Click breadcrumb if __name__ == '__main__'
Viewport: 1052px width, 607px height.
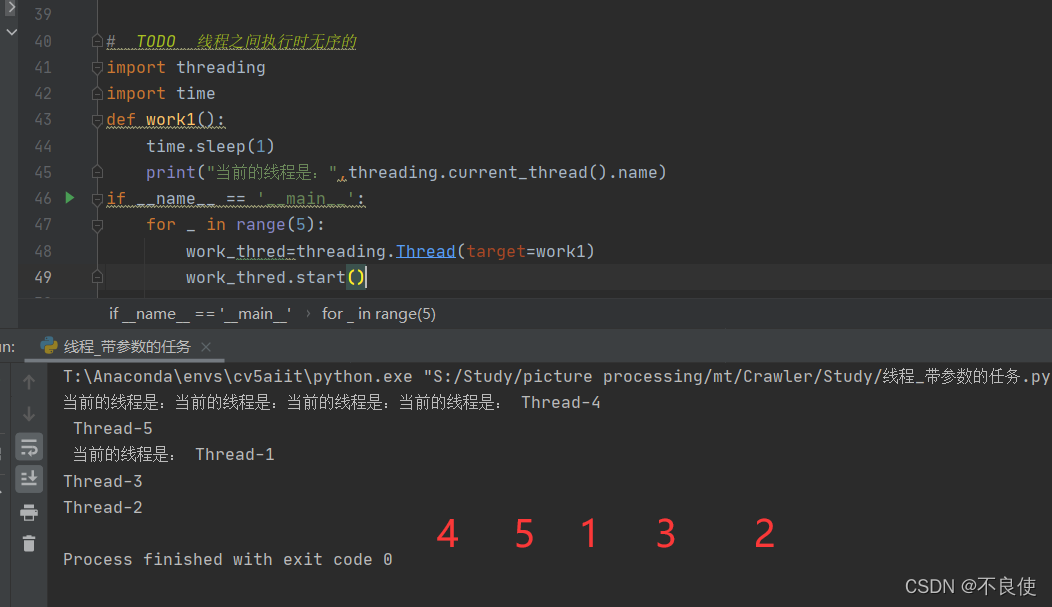[x=200, y=314]
